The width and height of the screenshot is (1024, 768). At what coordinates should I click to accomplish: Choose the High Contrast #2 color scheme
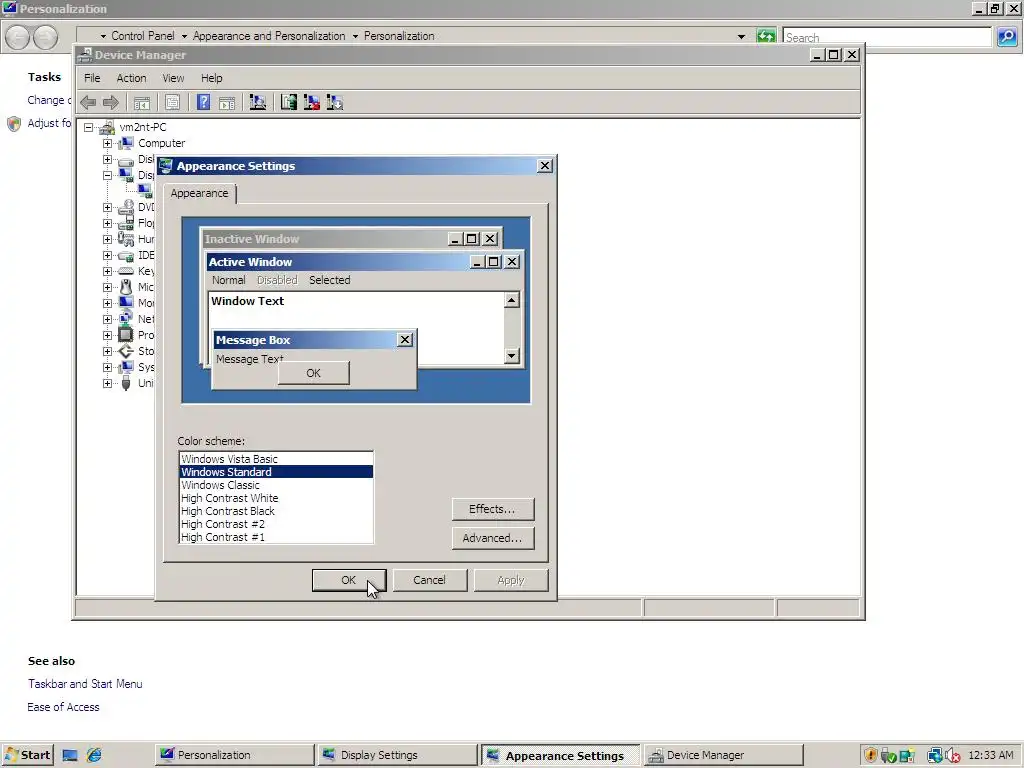coord(276,524)
